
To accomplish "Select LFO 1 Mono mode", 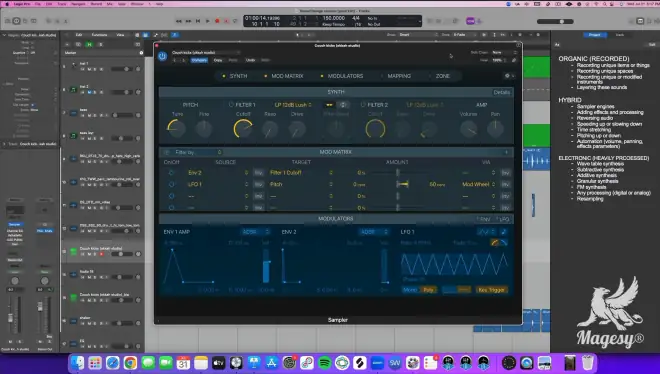I will coord(410,290).
